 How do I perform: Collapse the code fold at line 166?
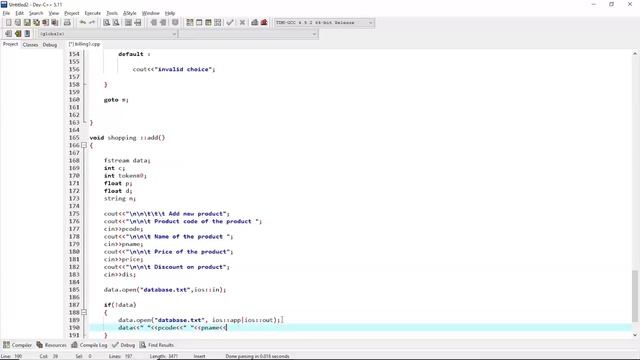pos(84,145)
